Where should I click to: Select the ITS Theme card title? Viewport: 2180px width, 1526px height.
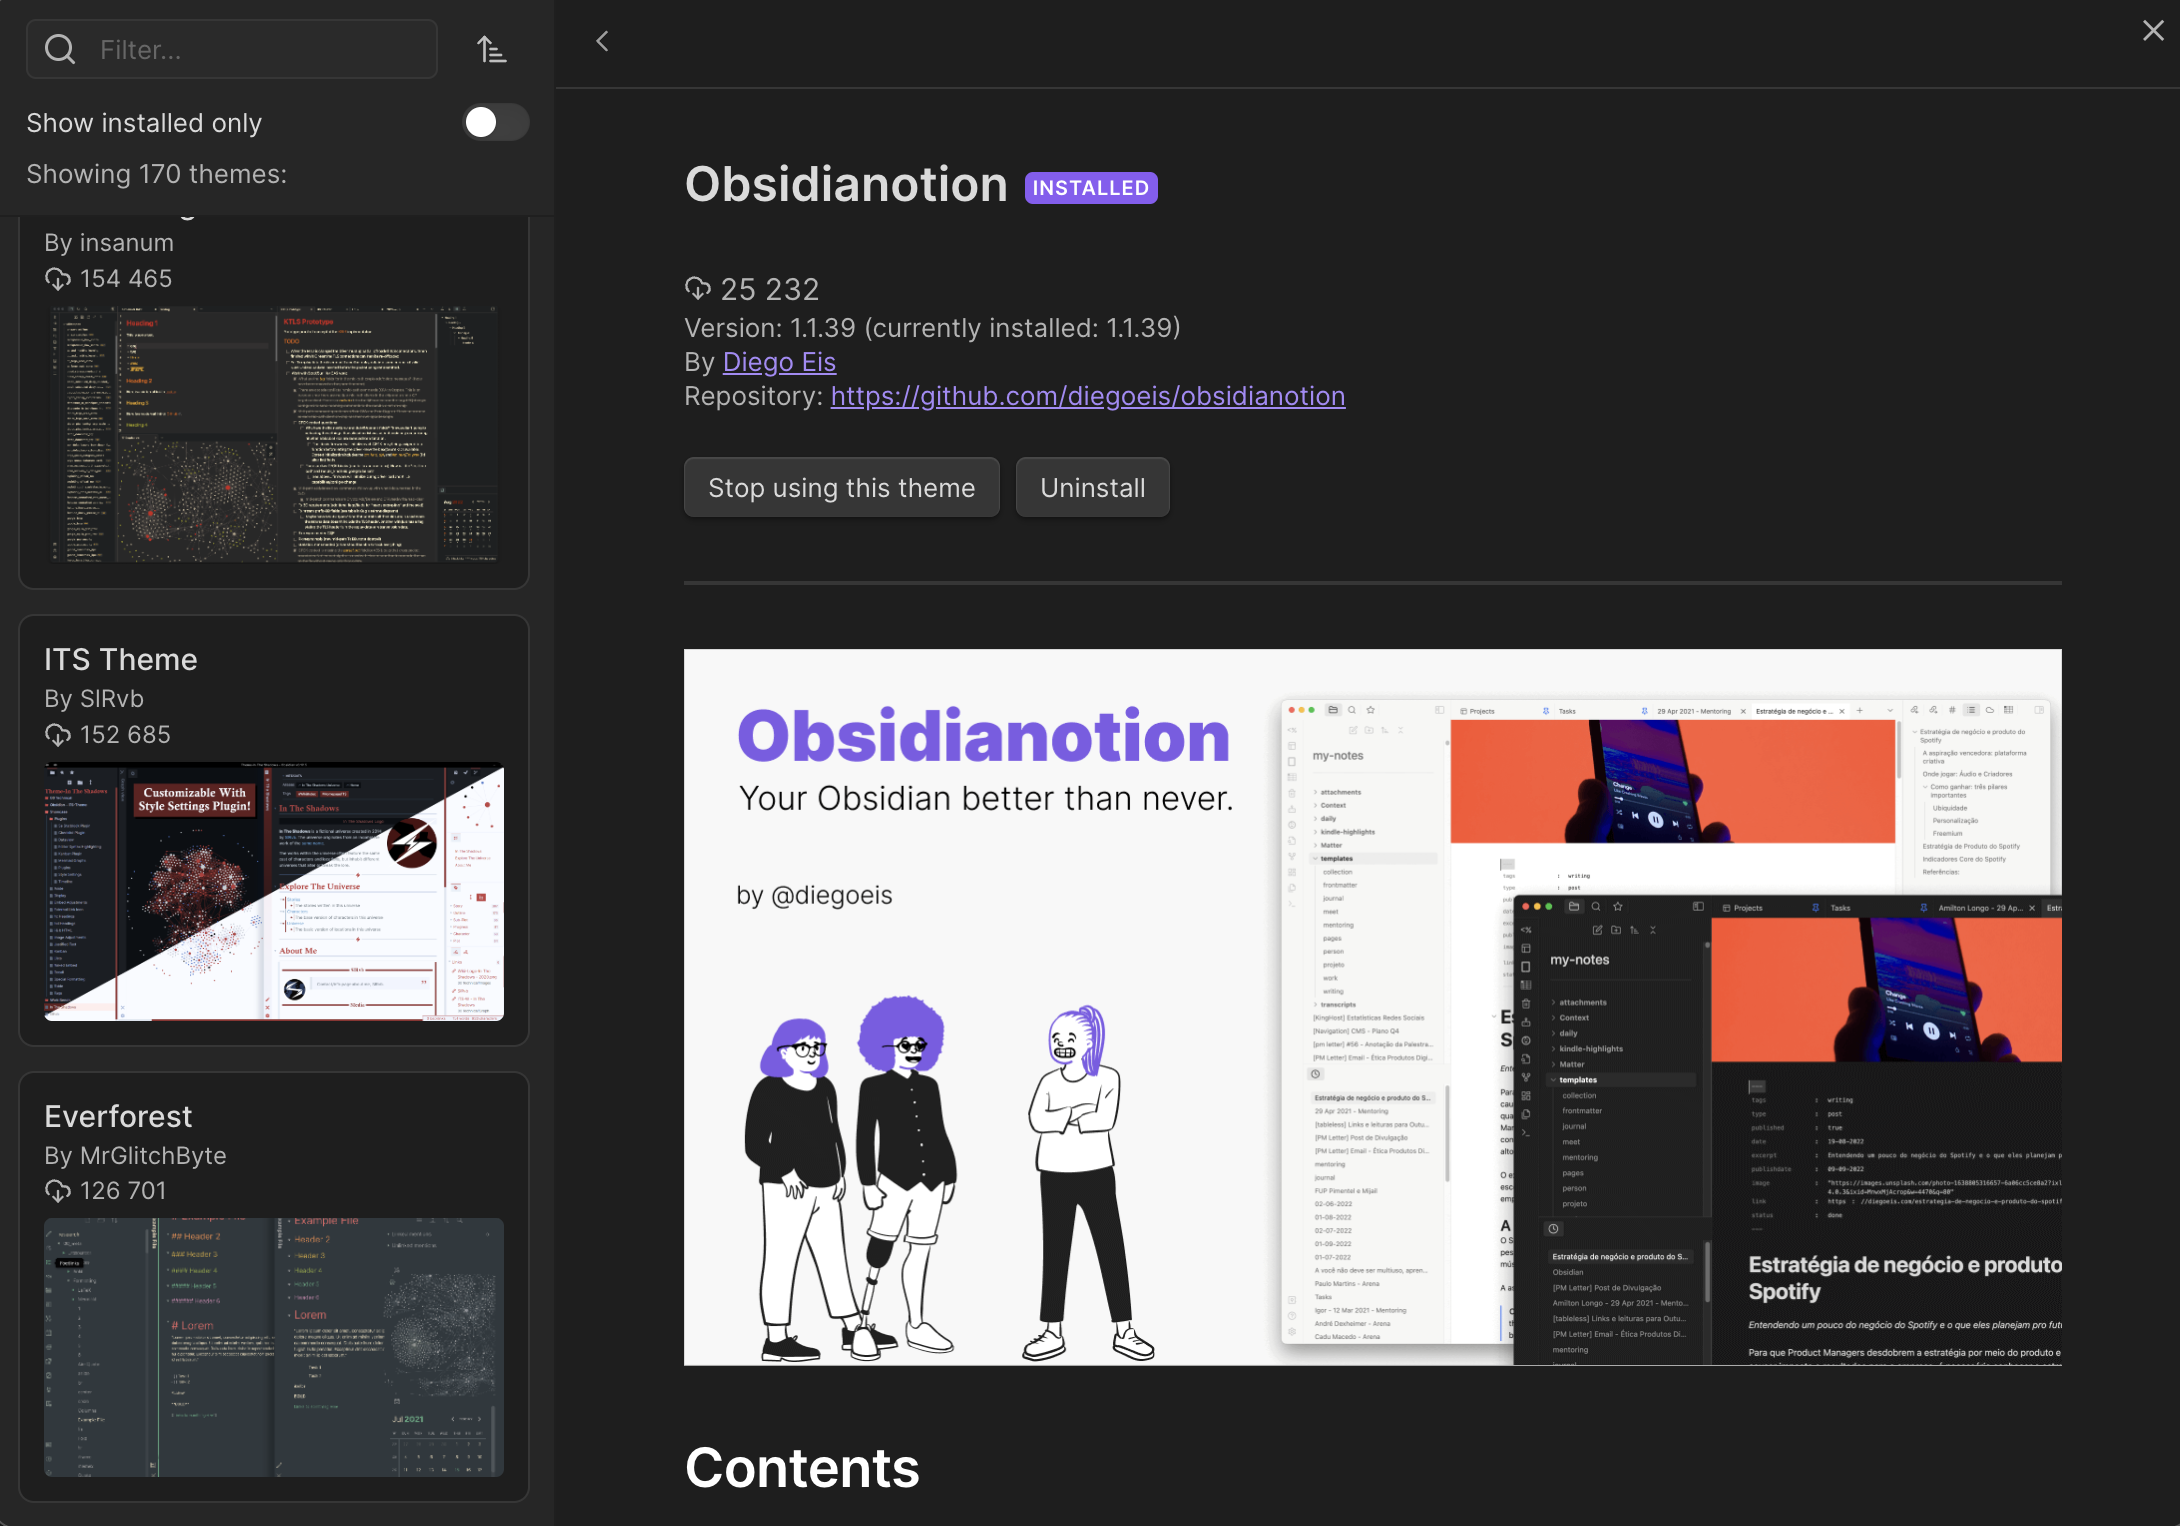point(121,660)
